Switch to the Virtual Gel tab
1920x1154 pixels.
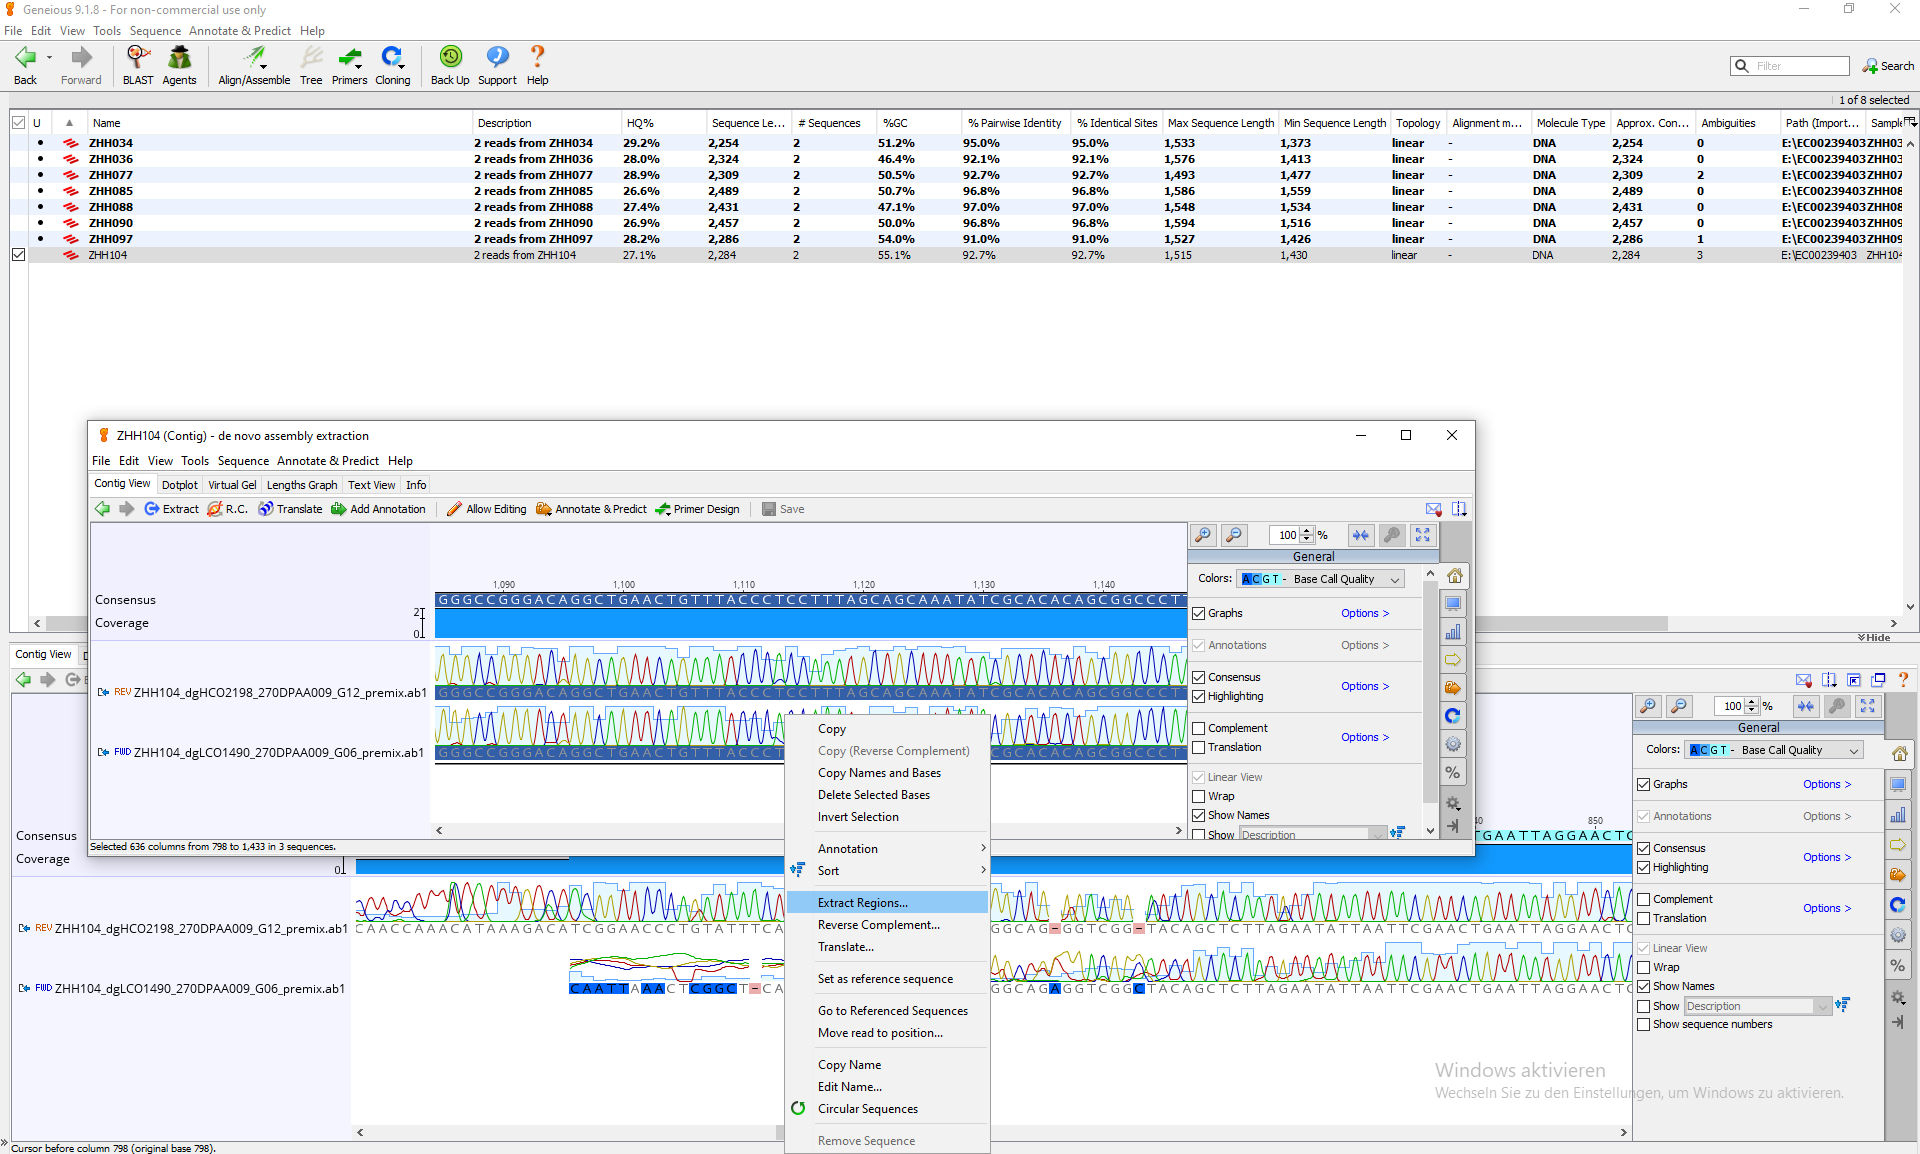point(232,485)
